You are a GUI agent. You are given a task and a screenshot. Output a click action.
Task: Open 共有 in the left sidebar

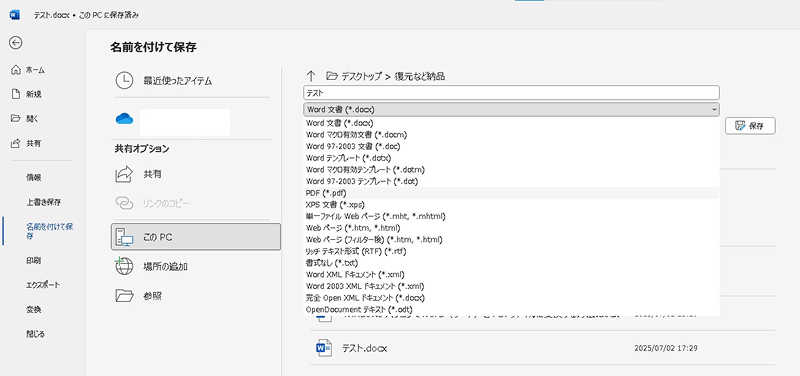pos(33,143)
